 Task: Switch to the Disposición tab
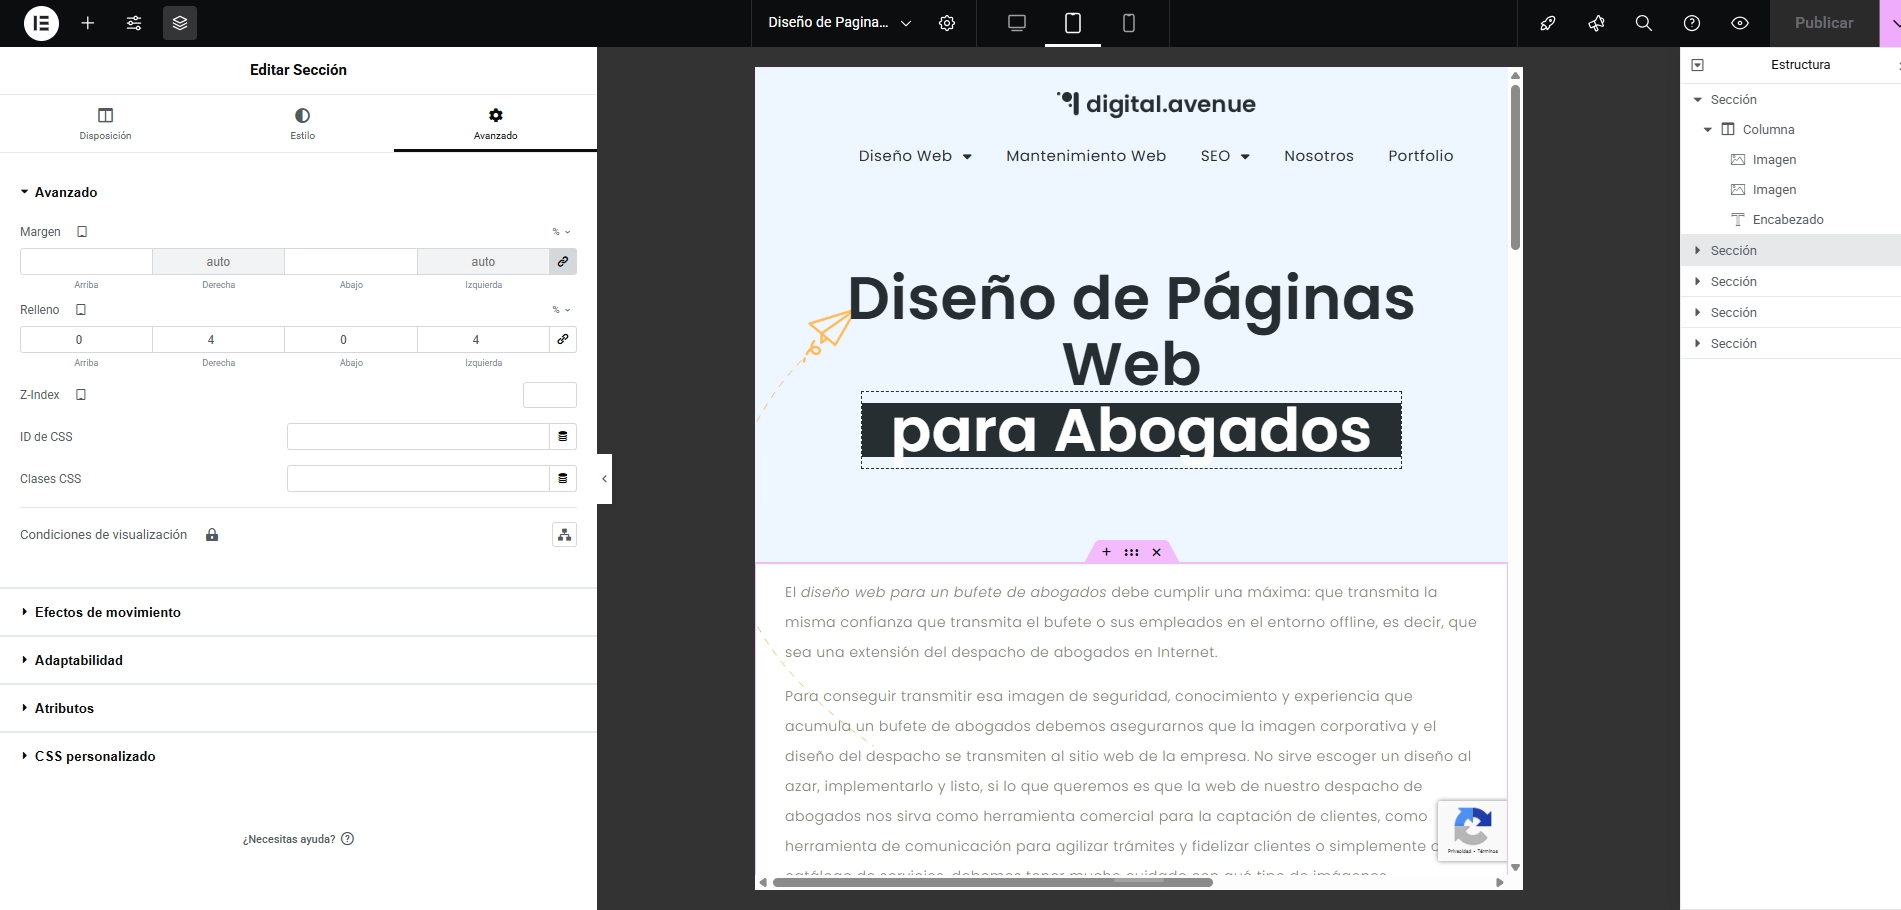pos(105,123)
